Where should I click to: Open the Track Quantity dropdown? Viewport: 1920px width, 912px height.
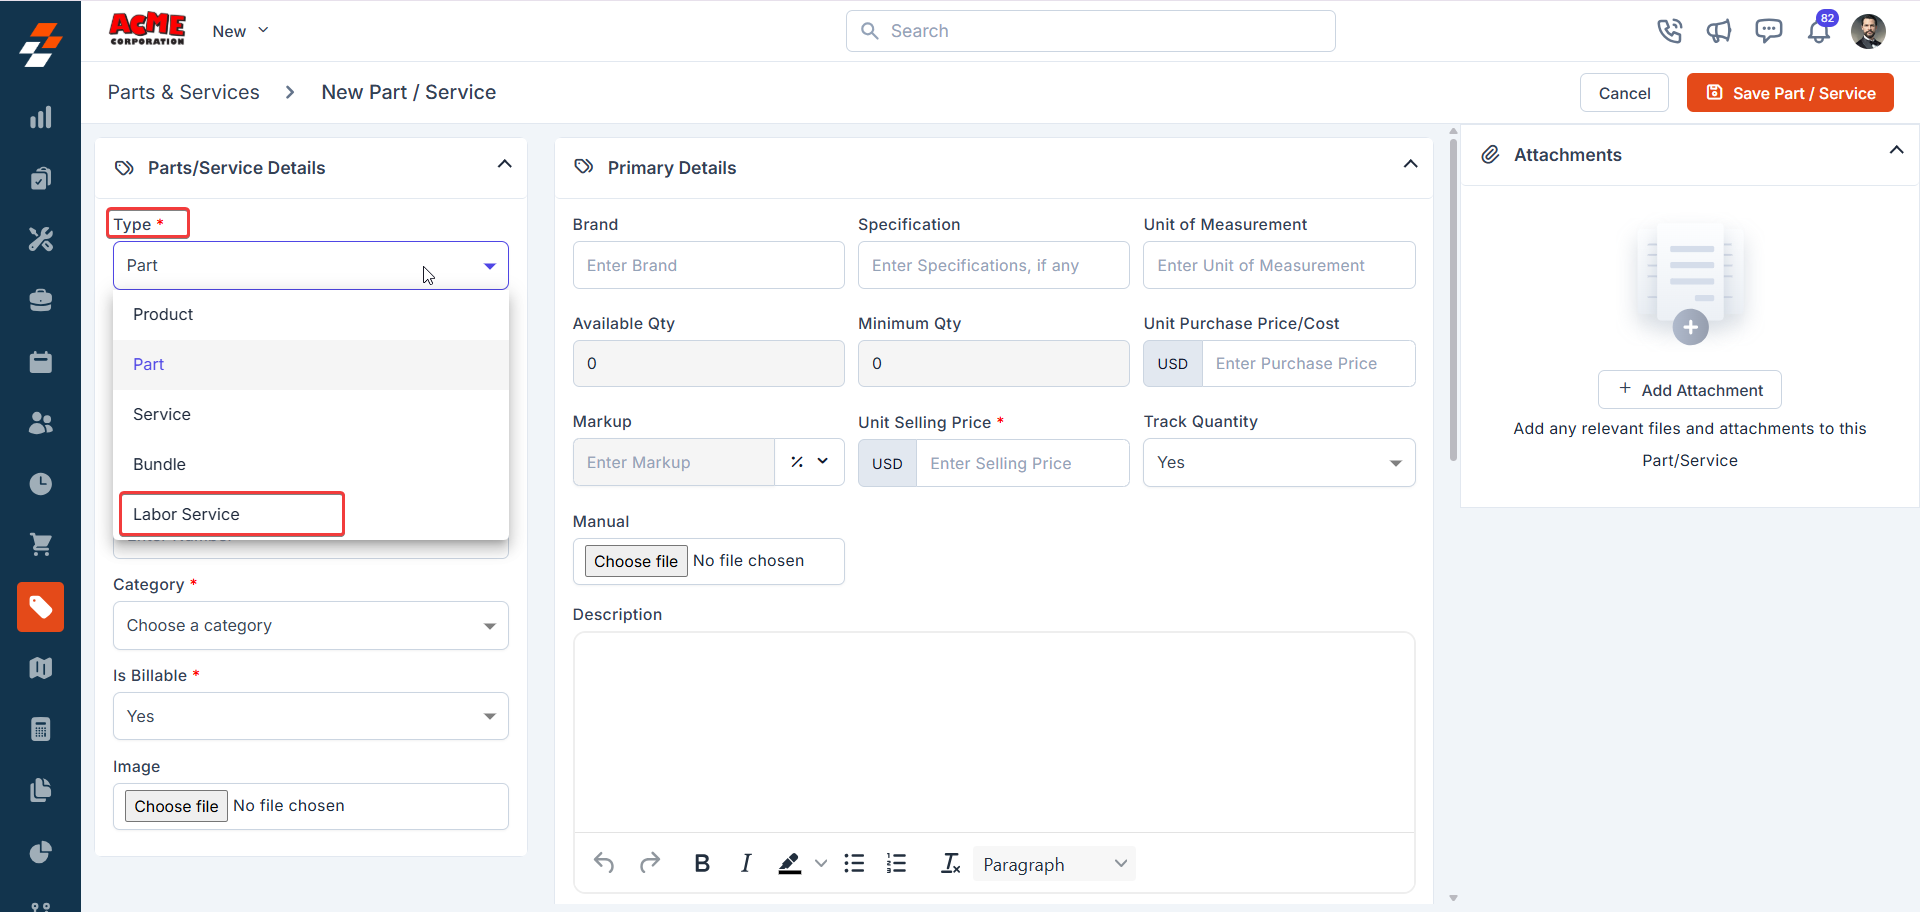(1279, 463)
